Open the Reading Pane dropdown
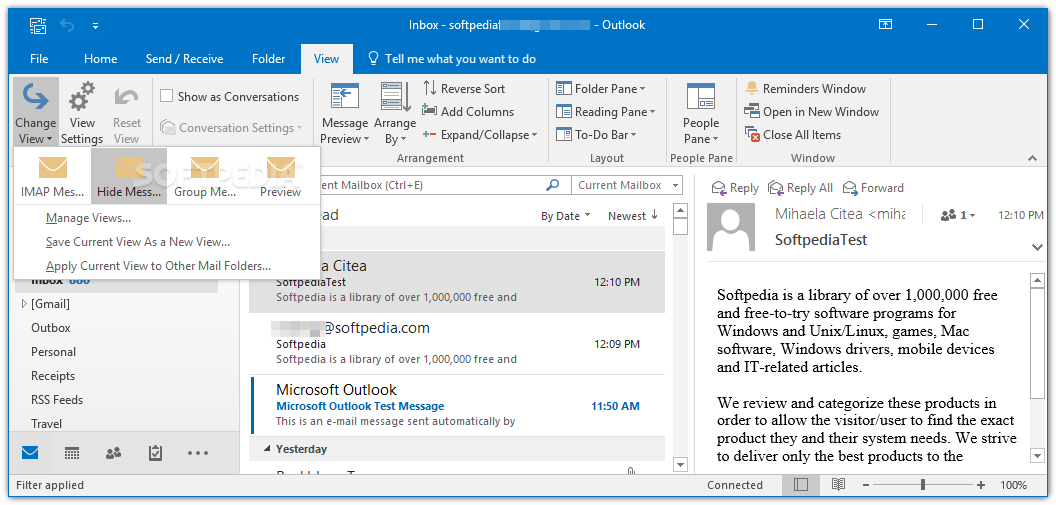 [x=605, y=112]
